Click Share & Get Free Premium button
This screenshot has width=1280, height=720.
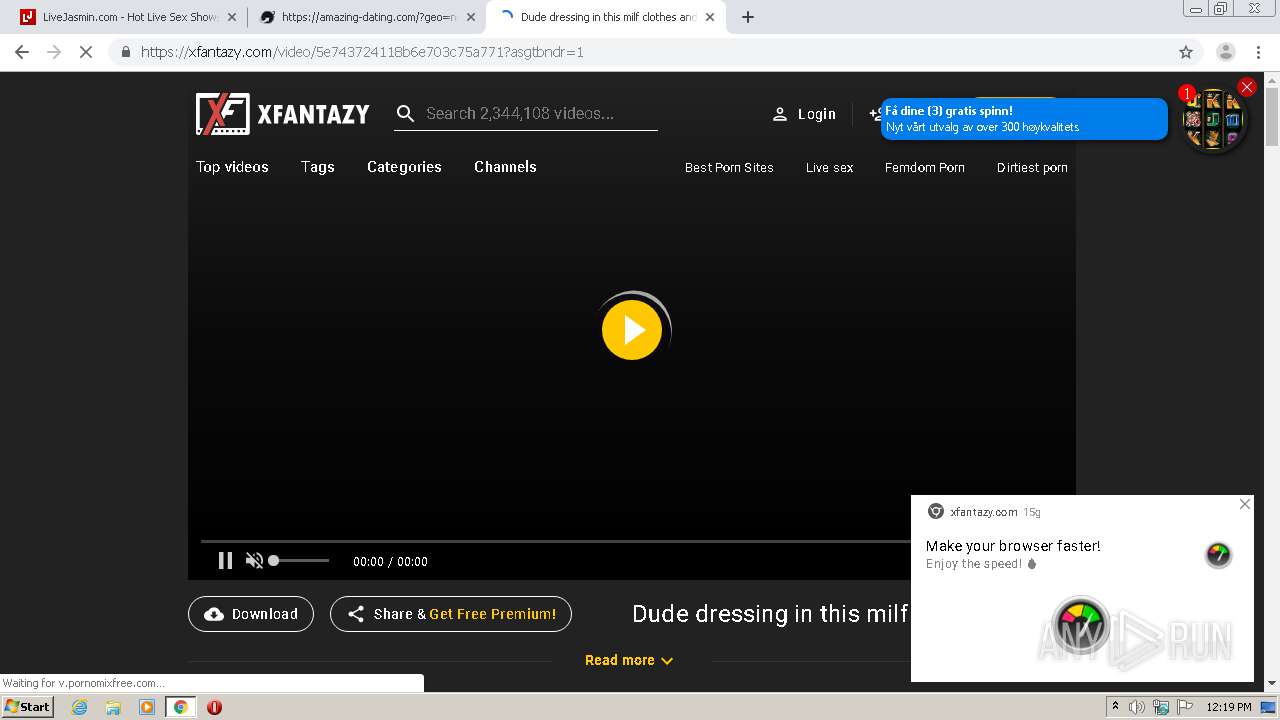[451, 614]
